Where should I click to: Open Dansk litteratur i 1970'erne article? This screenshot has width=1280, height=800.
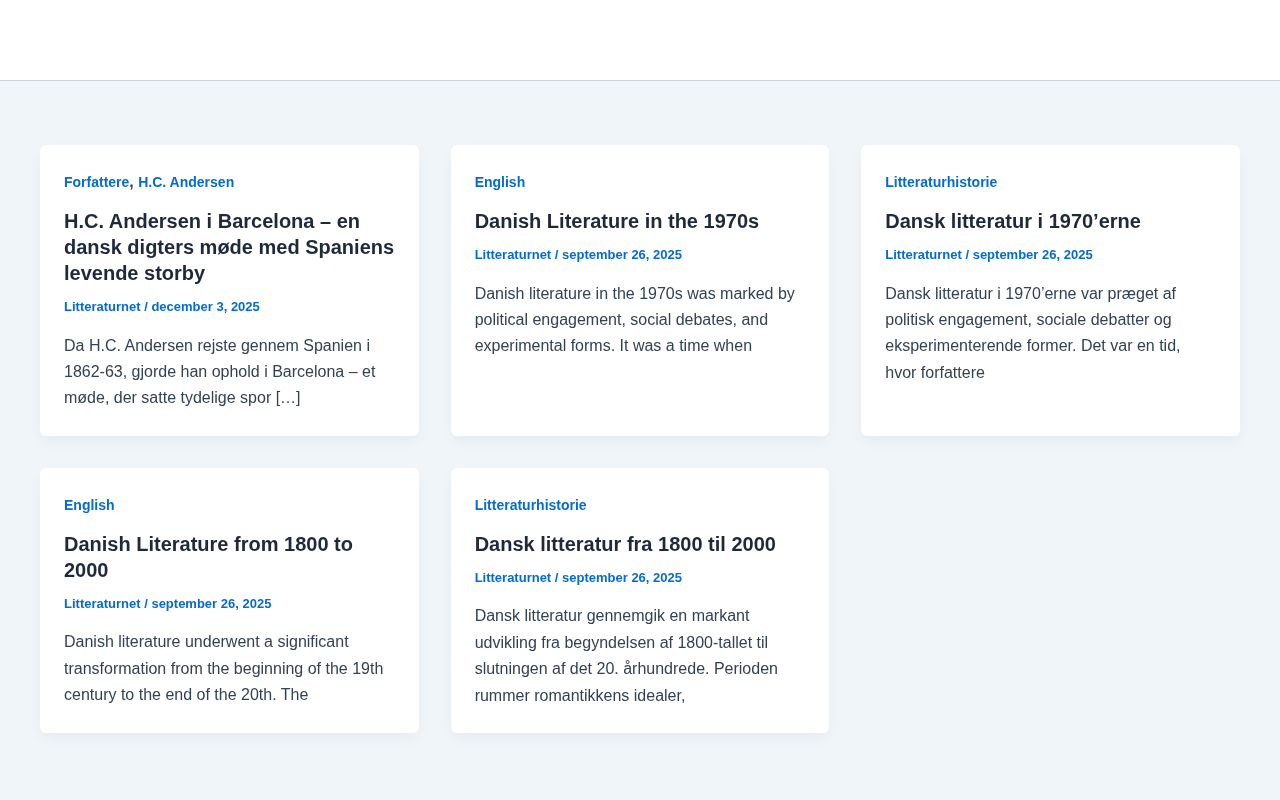pyautogui.click(x=1012, y=221)
